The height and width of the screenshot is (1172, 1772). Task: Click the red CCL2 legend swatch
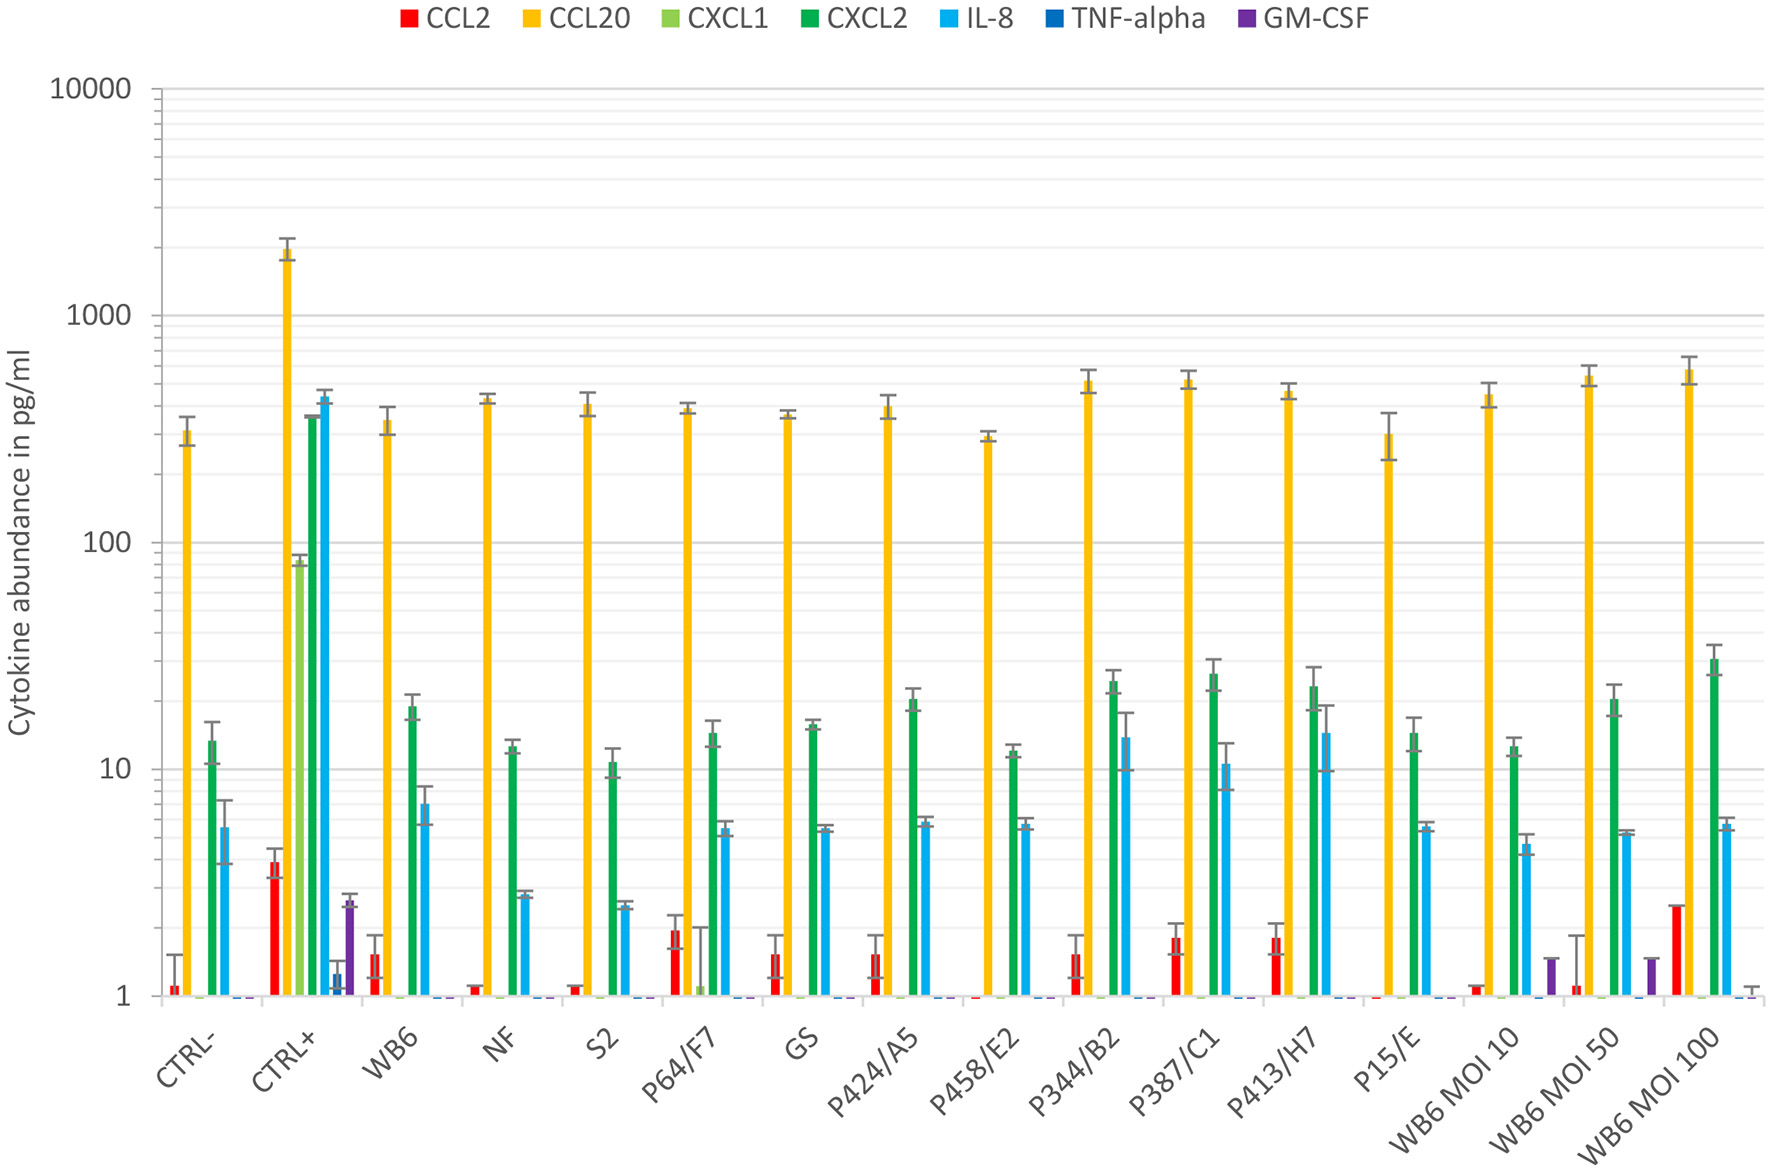(x=408, y=19)
